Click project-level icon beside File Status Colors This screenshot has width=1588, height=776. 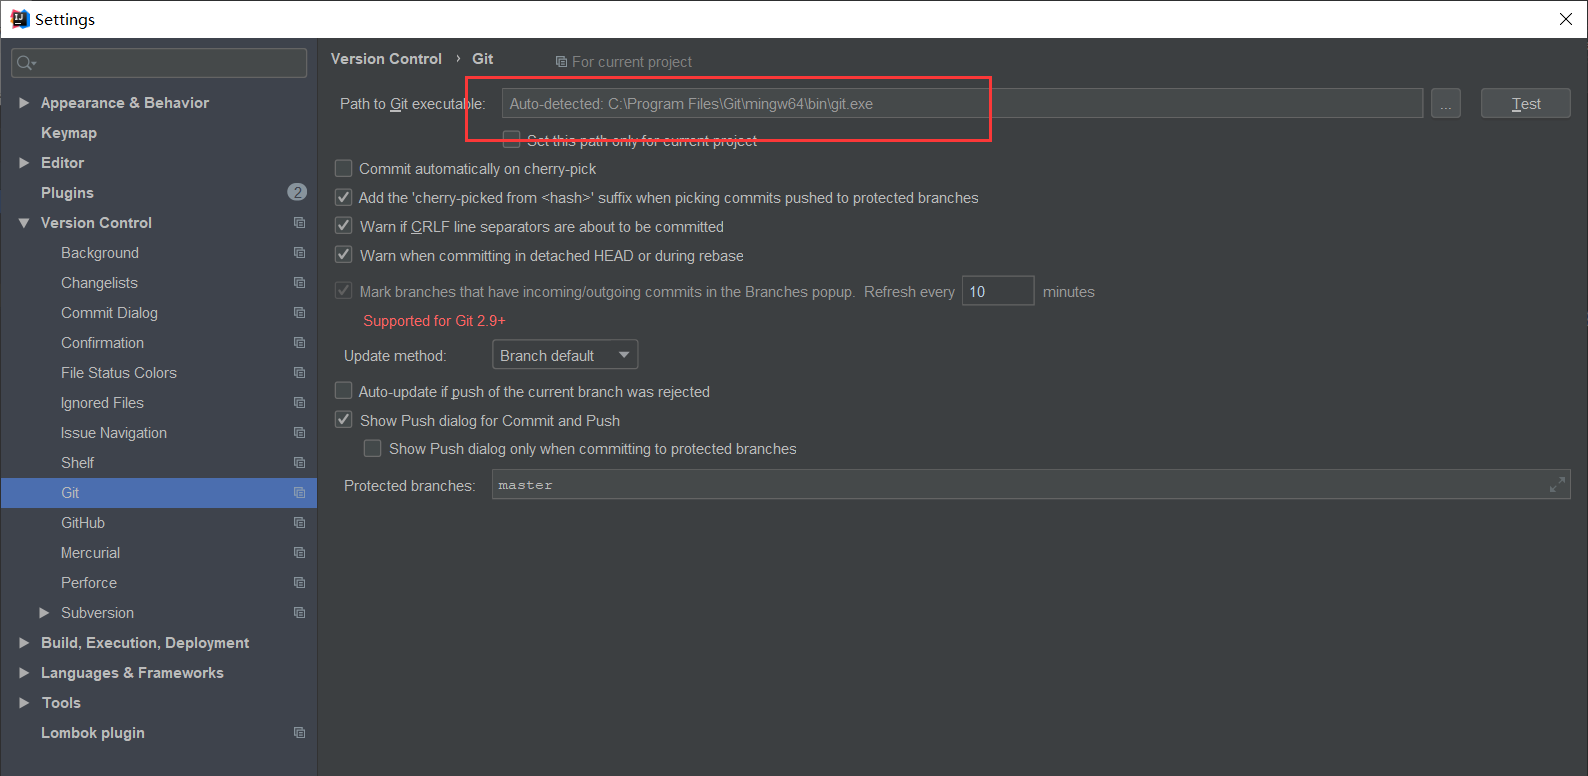pos(299,373)
